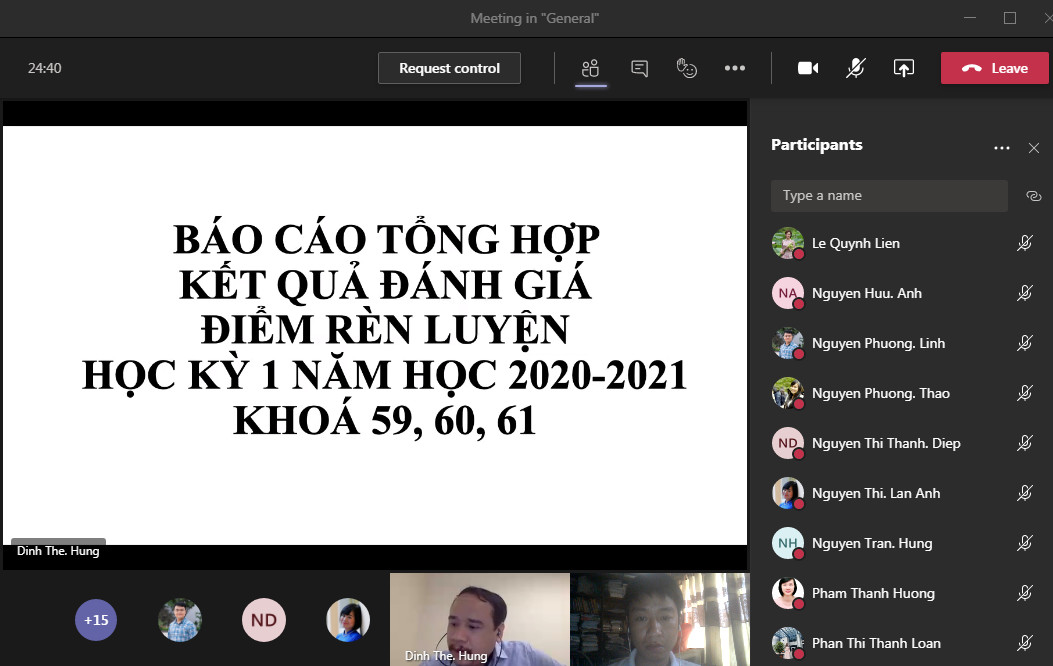Leave the meeting with the red button

click(x=994, y=68)
